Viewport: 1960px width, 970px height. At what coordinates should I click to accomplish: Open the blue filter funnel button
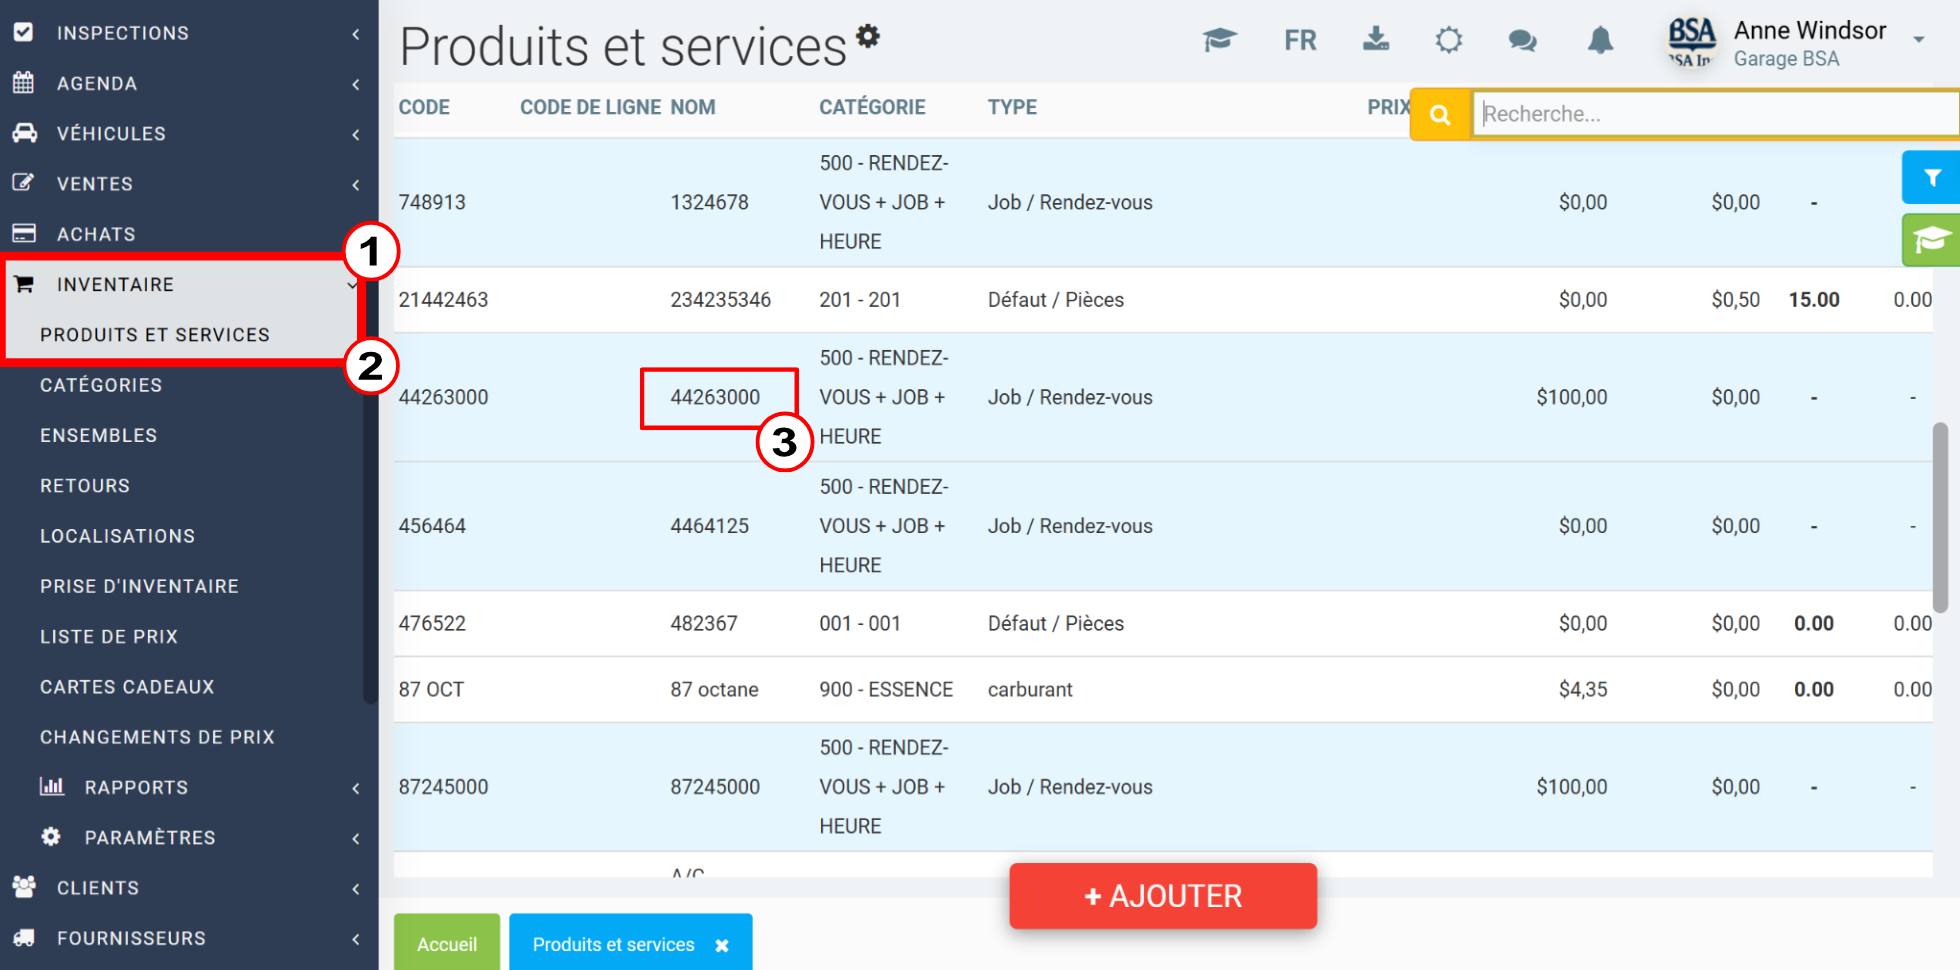click(x=1931, y=177)
